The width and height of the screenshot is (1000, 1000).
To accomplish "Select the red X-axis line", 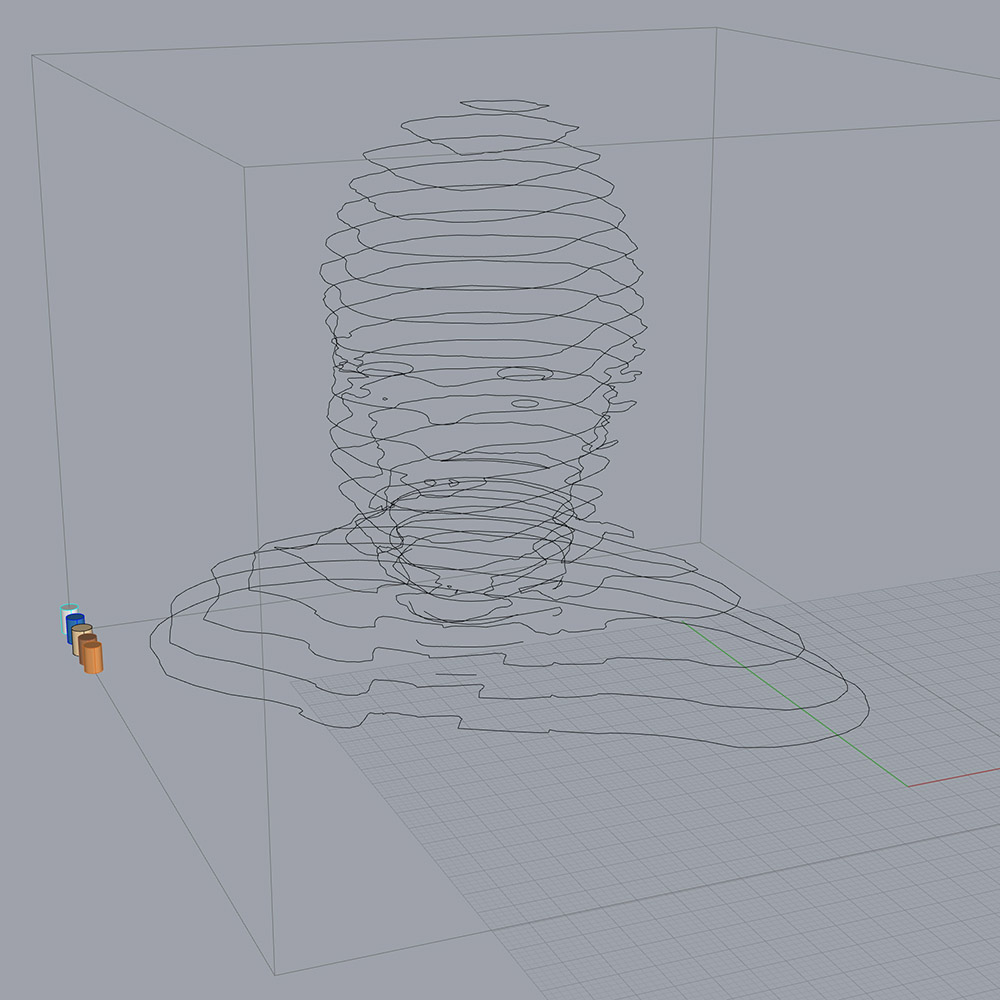I will click(x=954, y=779).
